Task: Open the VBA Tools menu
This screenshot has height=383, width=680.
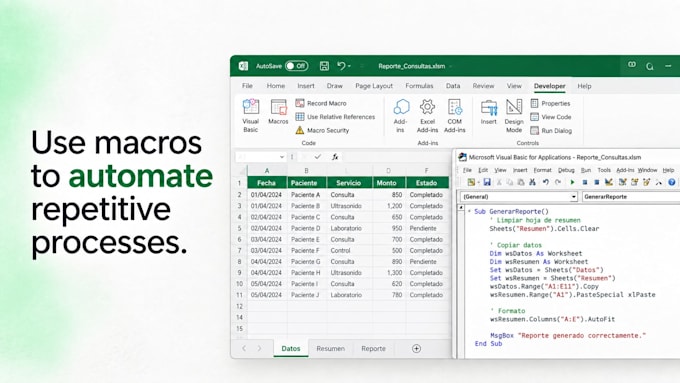Action: pyautogui.click(x=604, y=170)
